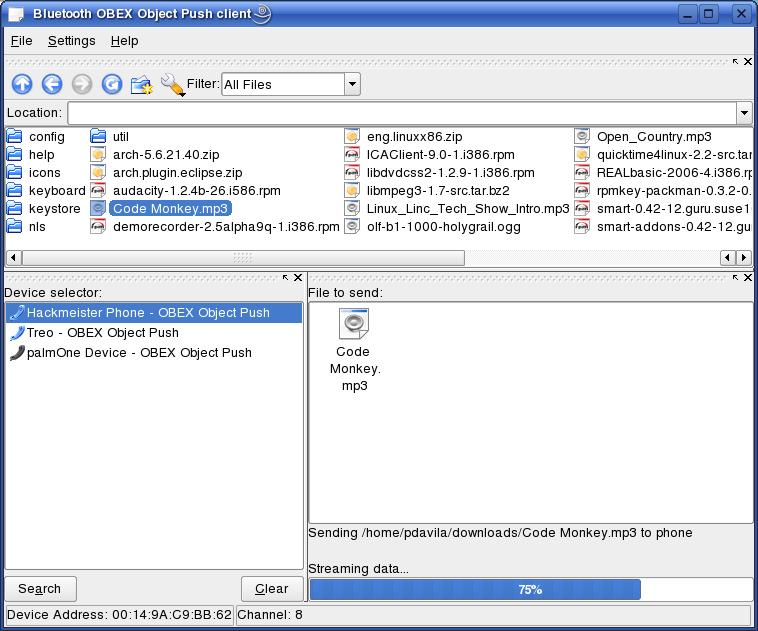Open the File menu

pyautogui.click(x=21, y=41)
